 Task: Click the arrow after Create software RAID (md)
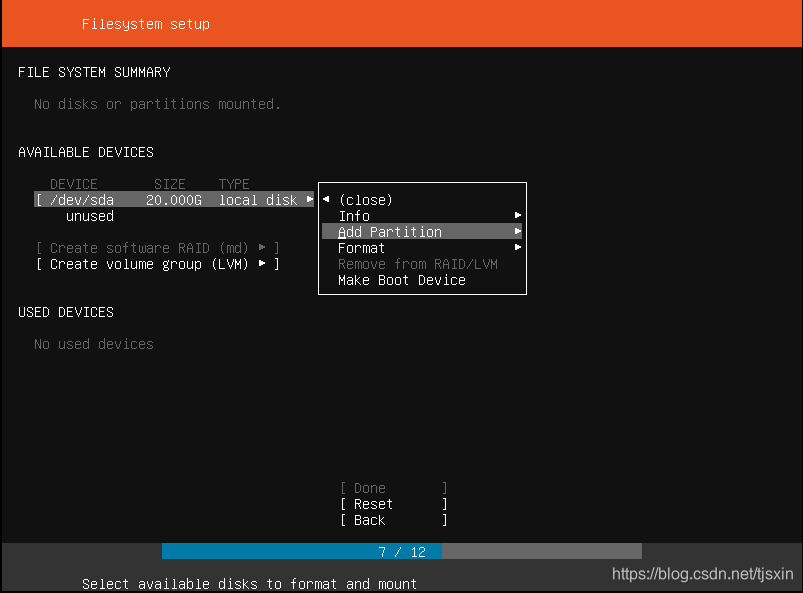262,247
